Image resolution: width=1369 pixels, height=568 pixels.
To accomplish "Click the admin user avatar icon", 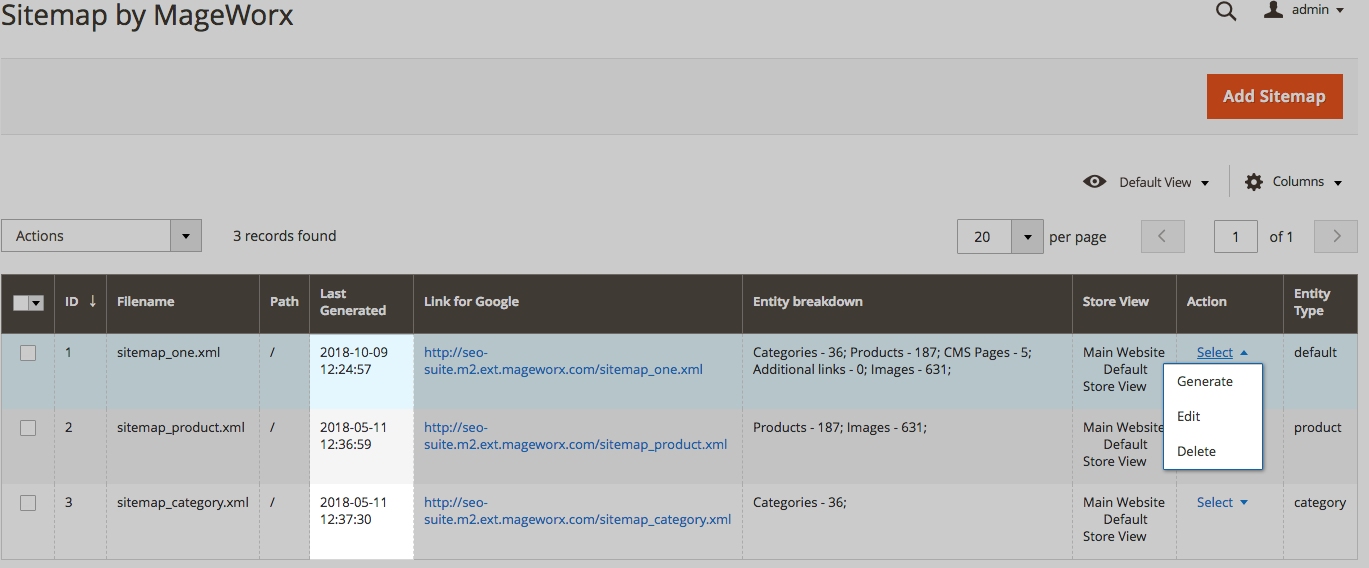I will 1273,9.
